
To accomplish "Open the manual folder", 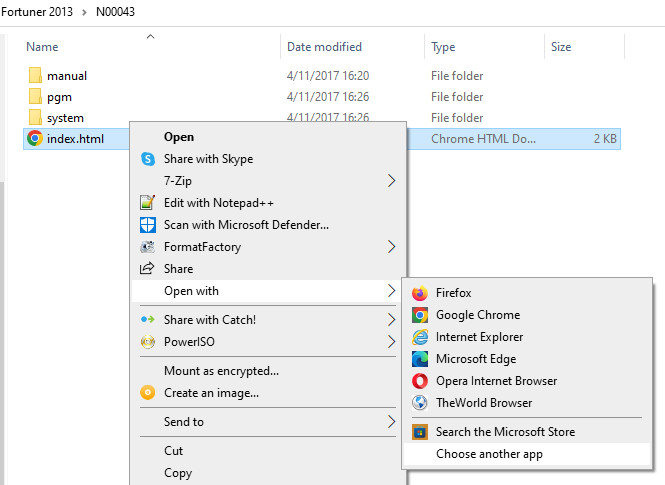I will [x=66, y=76].
